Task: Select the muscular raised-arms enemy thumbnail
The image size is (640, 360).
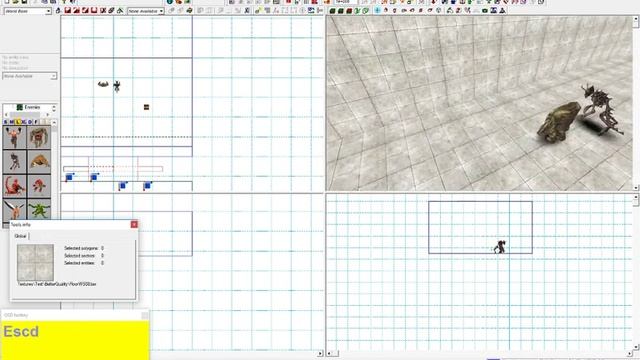Action: (14, 137)
